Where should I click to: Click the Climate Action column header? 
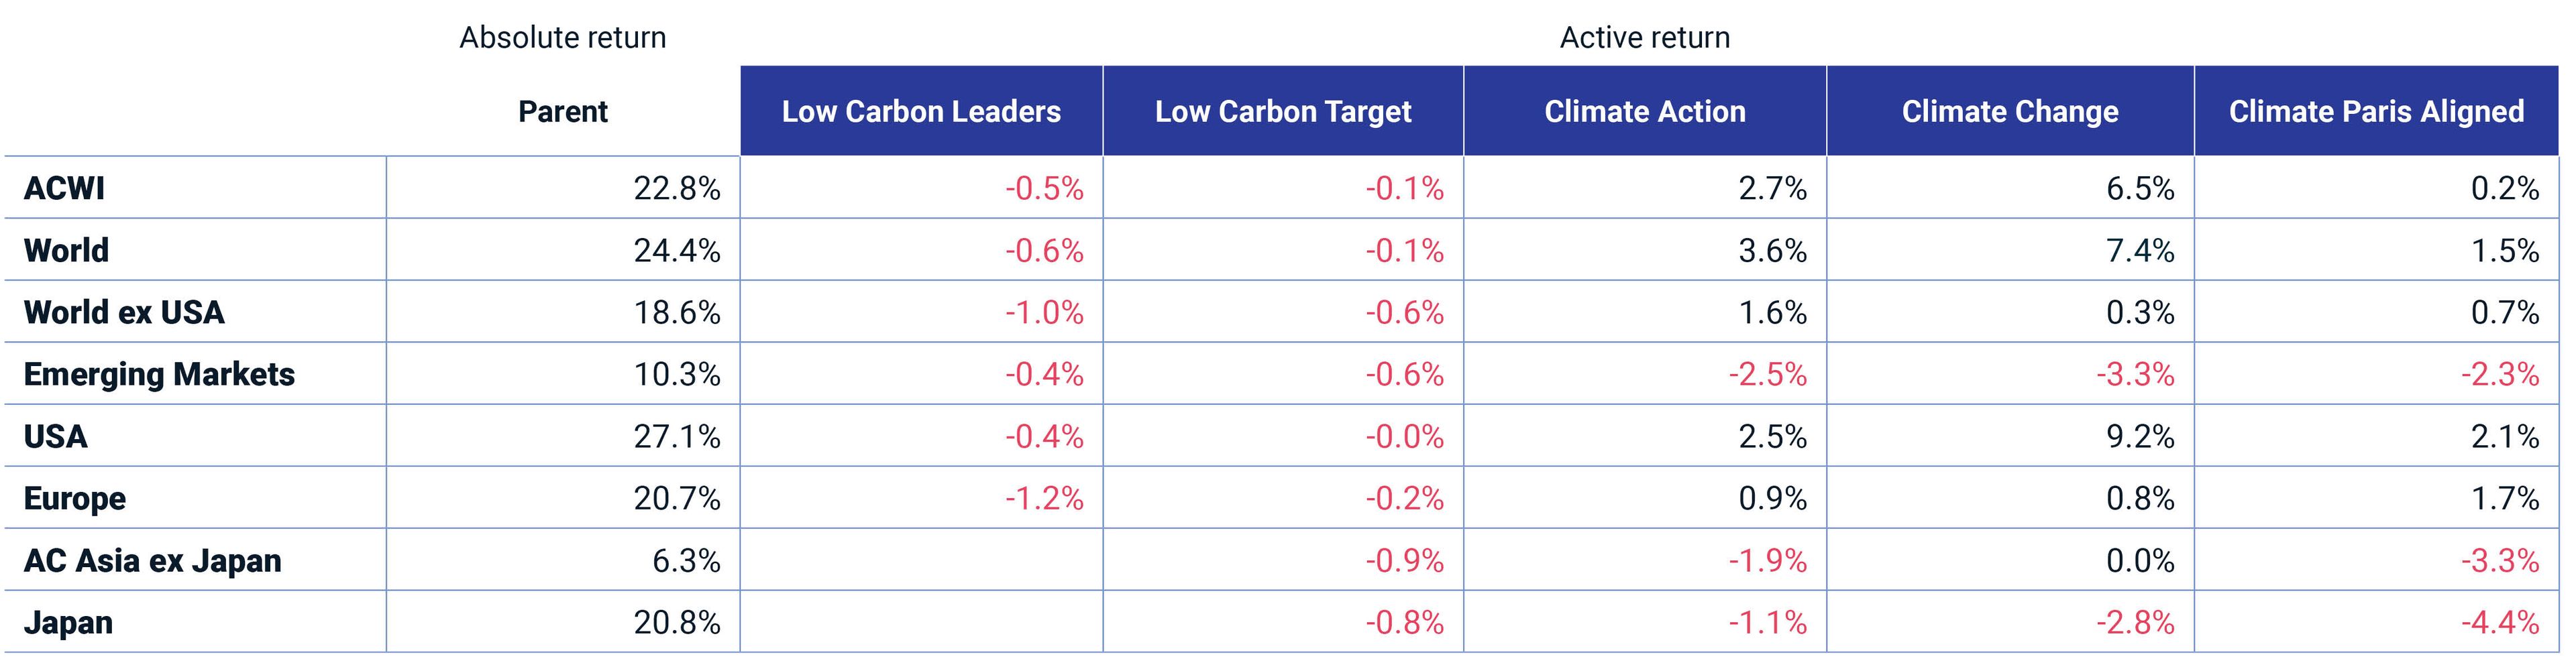pyautogui.click(x=1644, y=111)
